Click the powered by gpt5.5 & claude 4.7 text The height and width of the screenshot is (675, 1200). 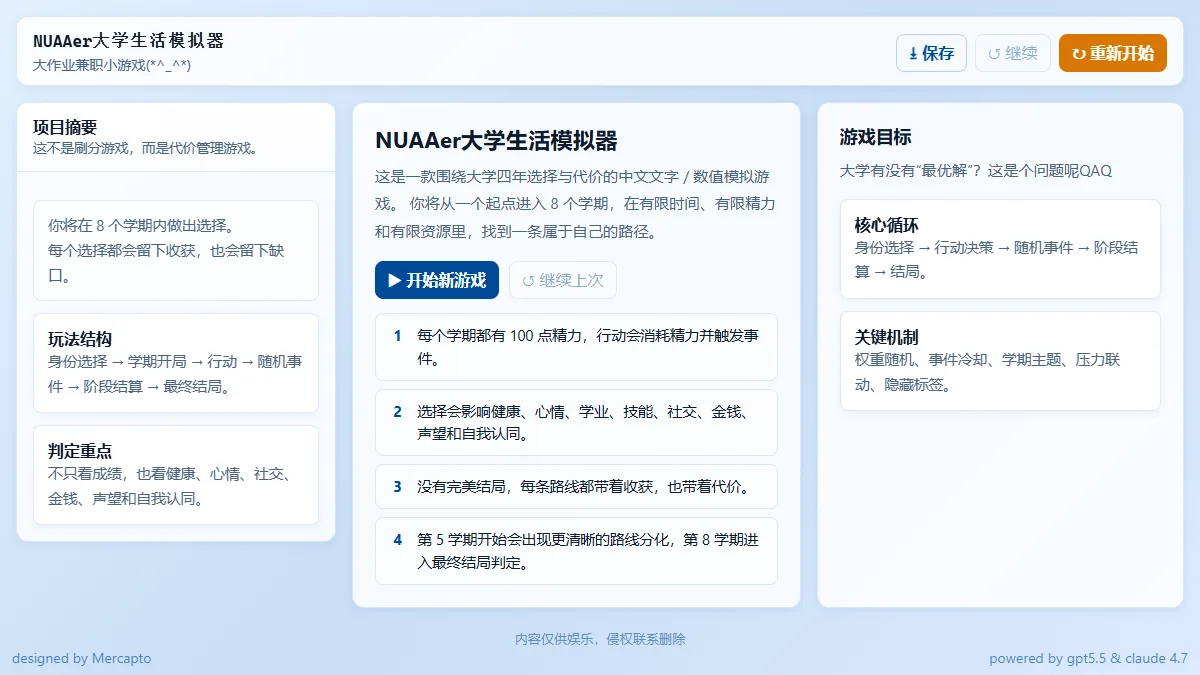1088,658
